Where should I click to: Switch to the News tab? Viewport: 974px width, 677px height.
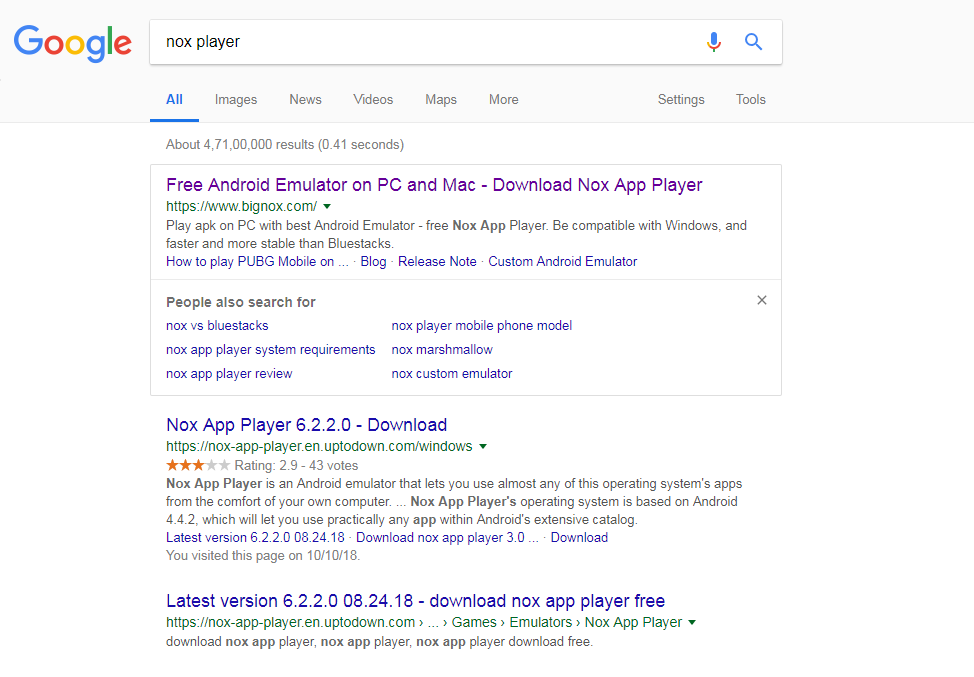[x=305, y=99]
